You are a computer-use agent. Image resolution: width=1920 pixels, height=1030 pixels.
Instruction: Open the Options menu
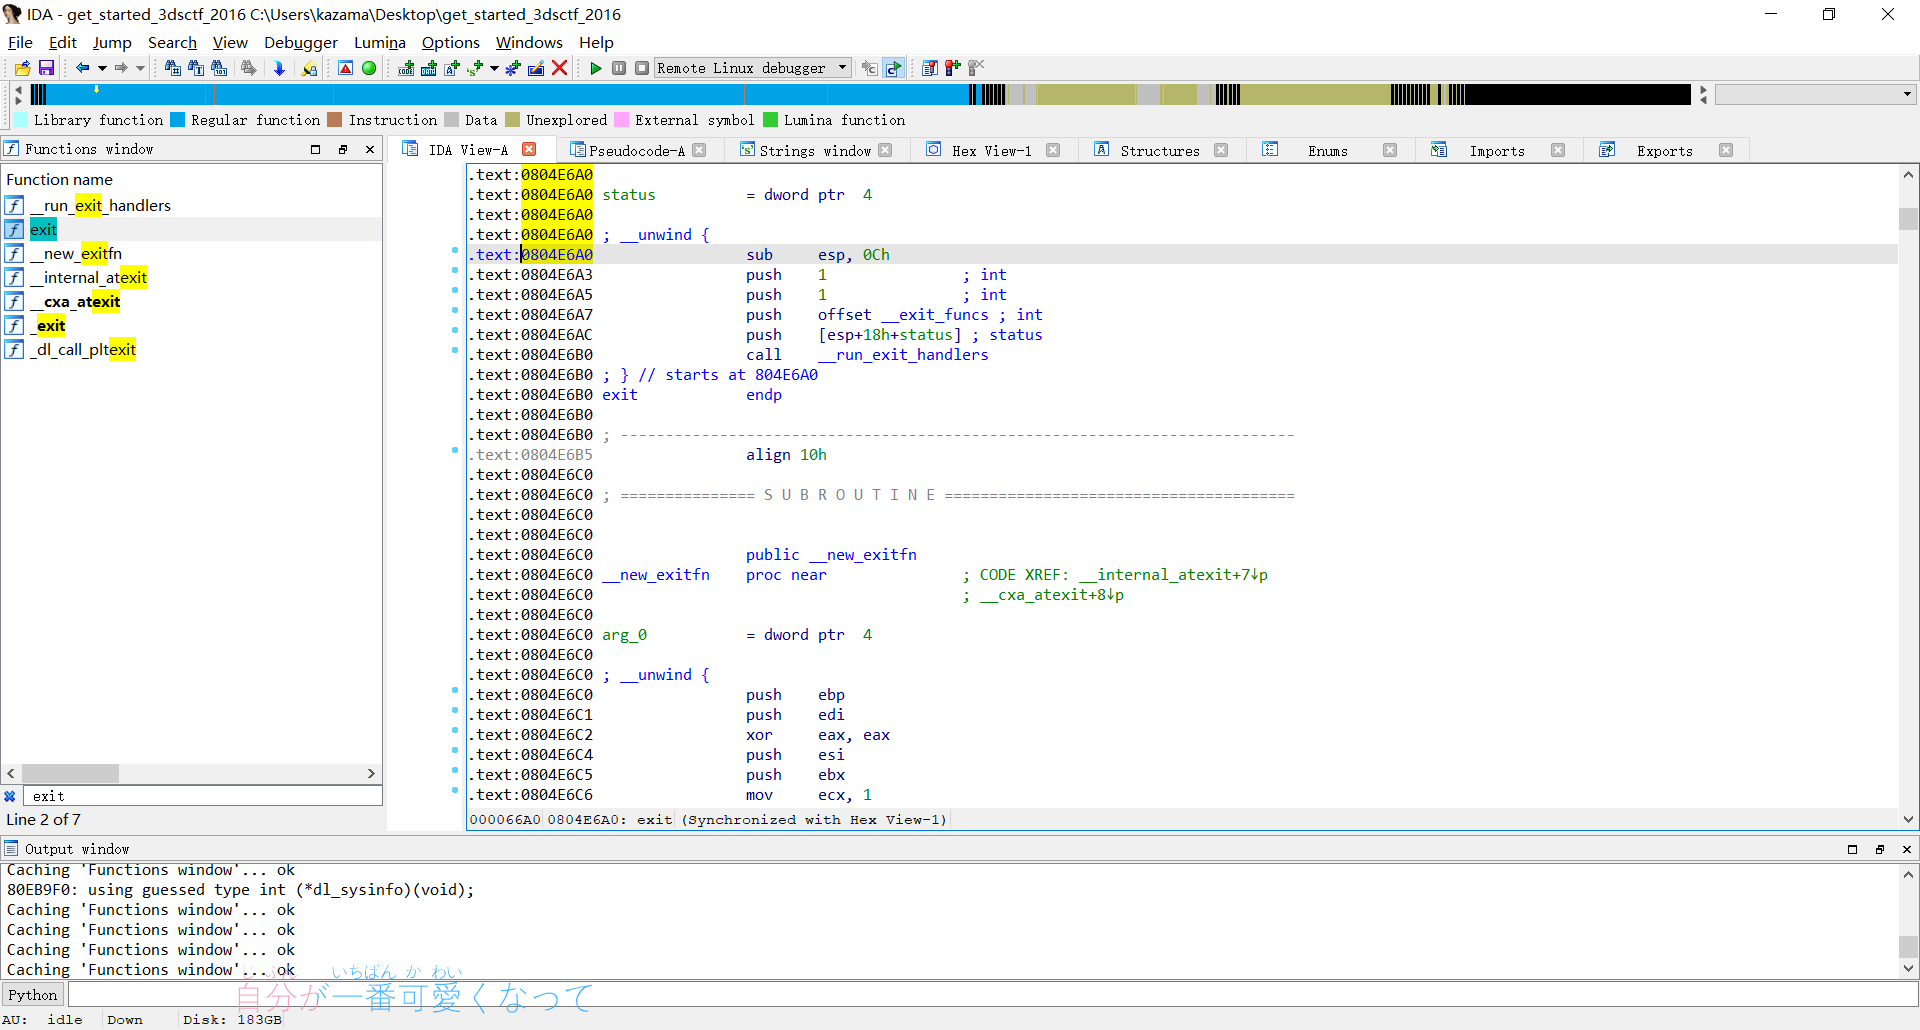pos(451,42)
